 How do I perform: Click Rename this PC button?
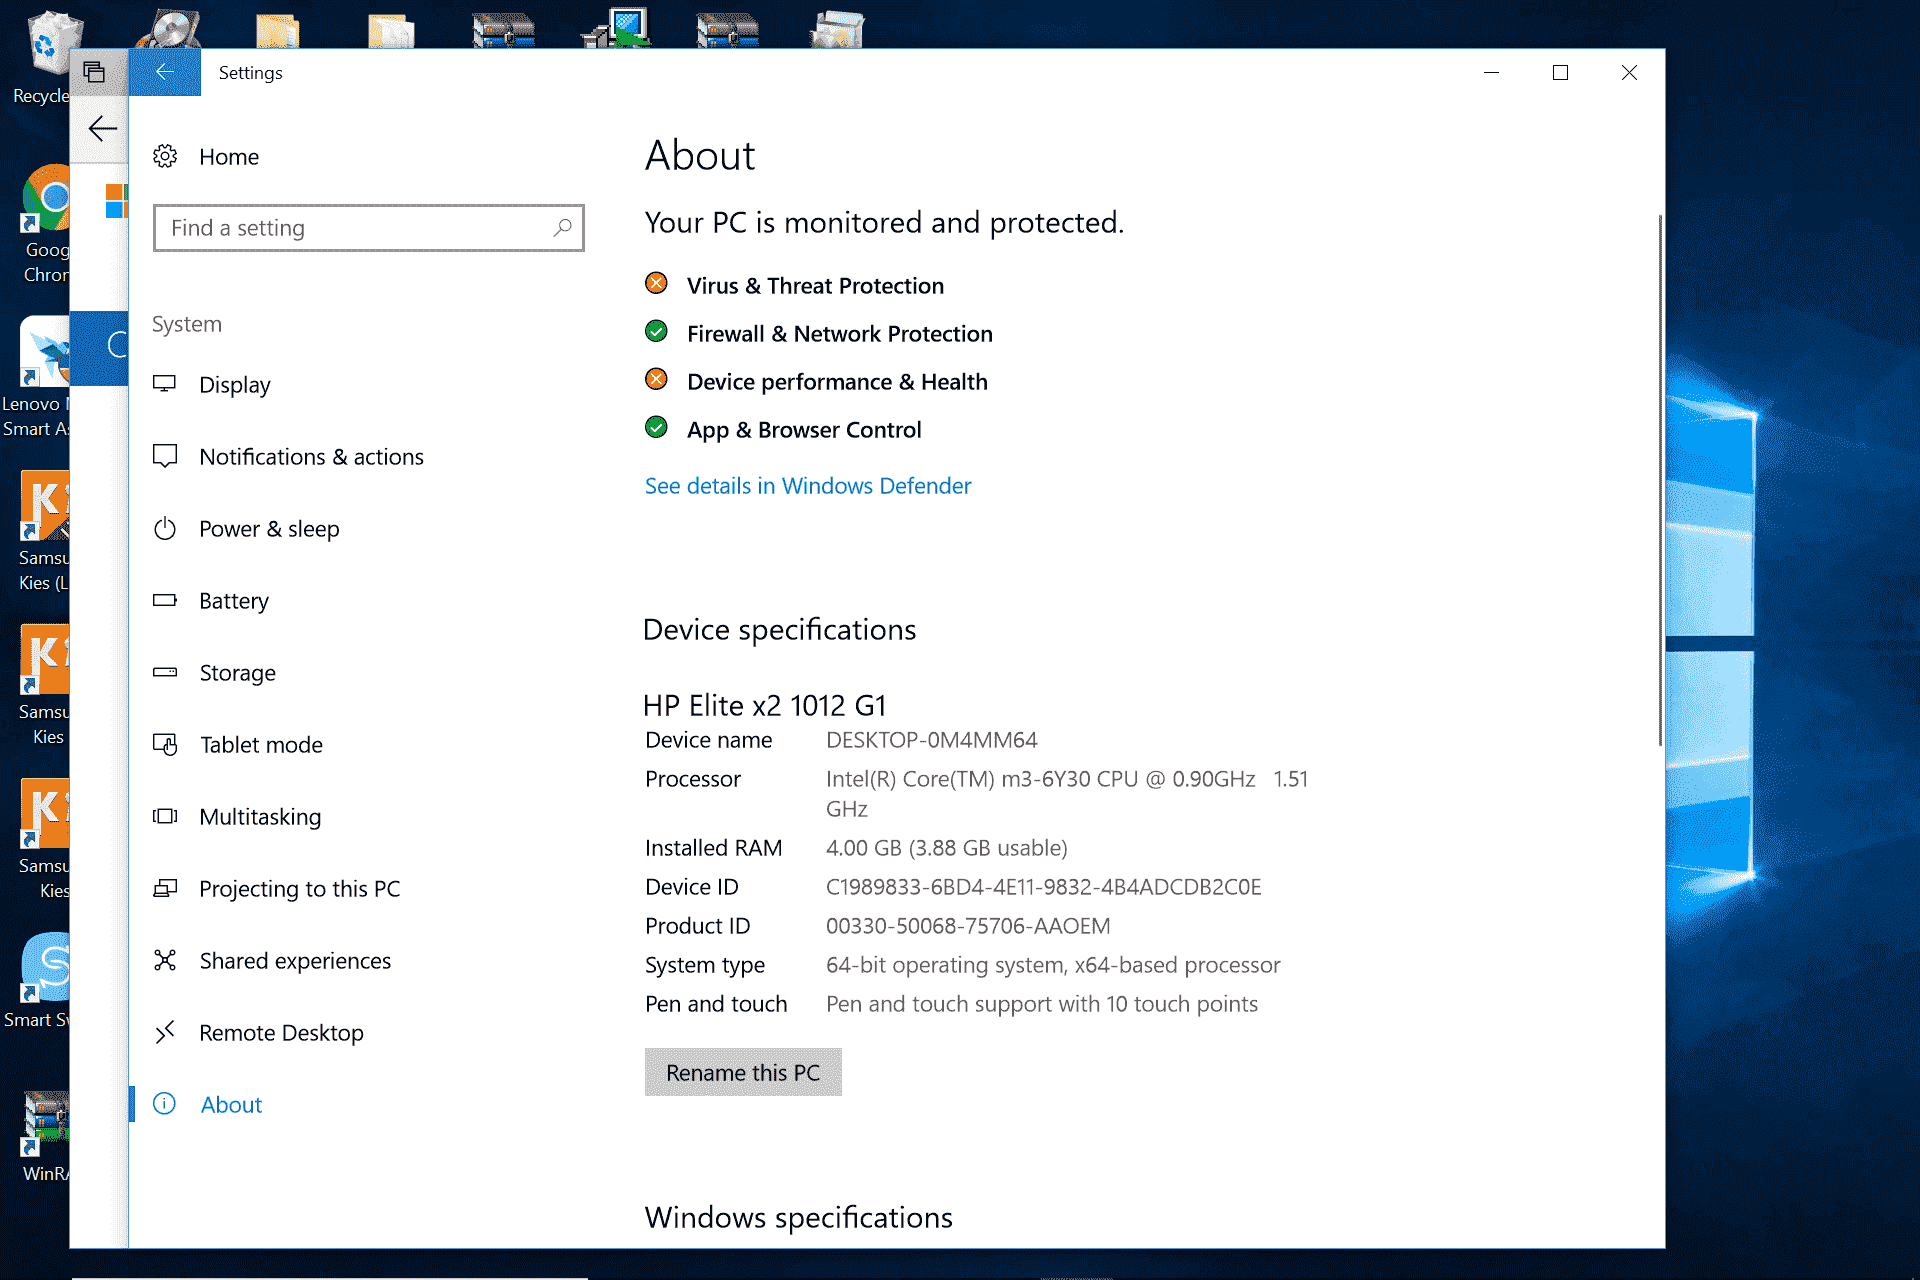pos(743,1072)
